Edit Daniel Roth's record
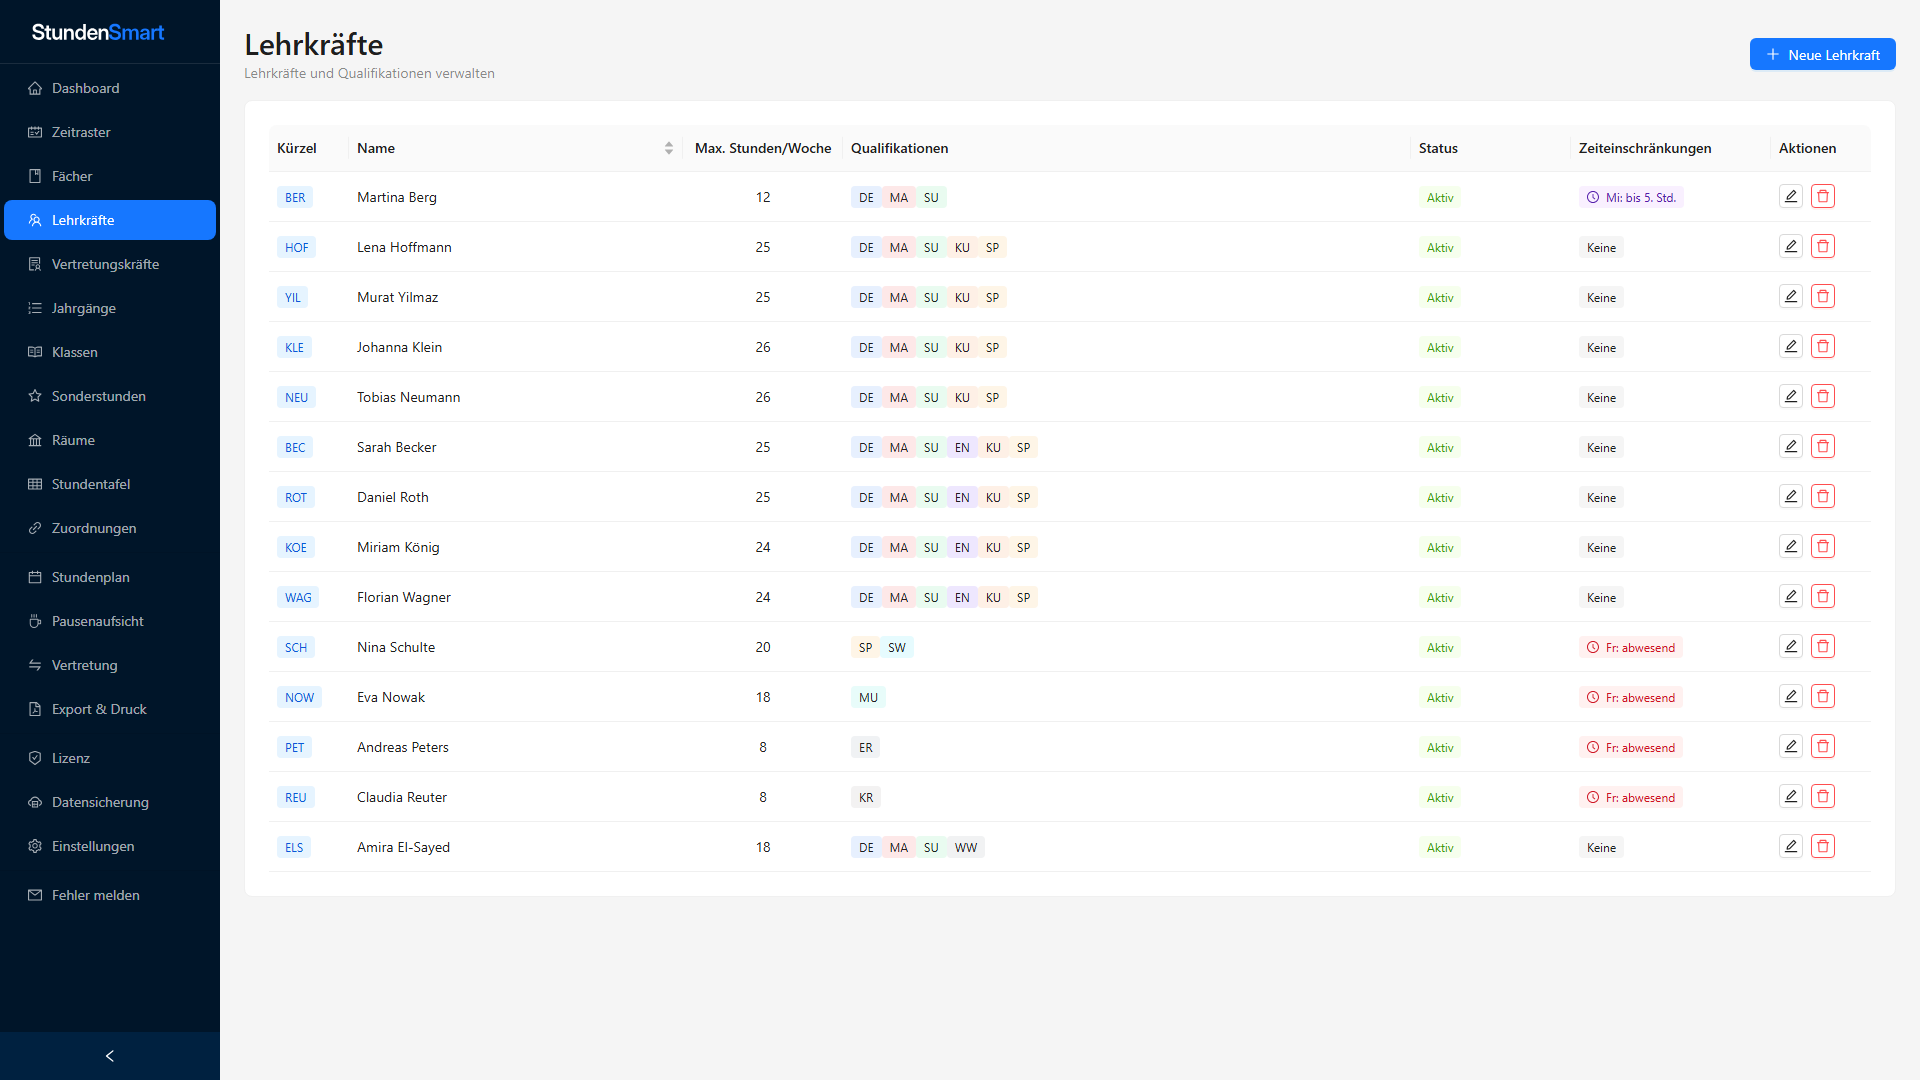The height and width of the screenshot is (1080, 1920). point(1791,497)
